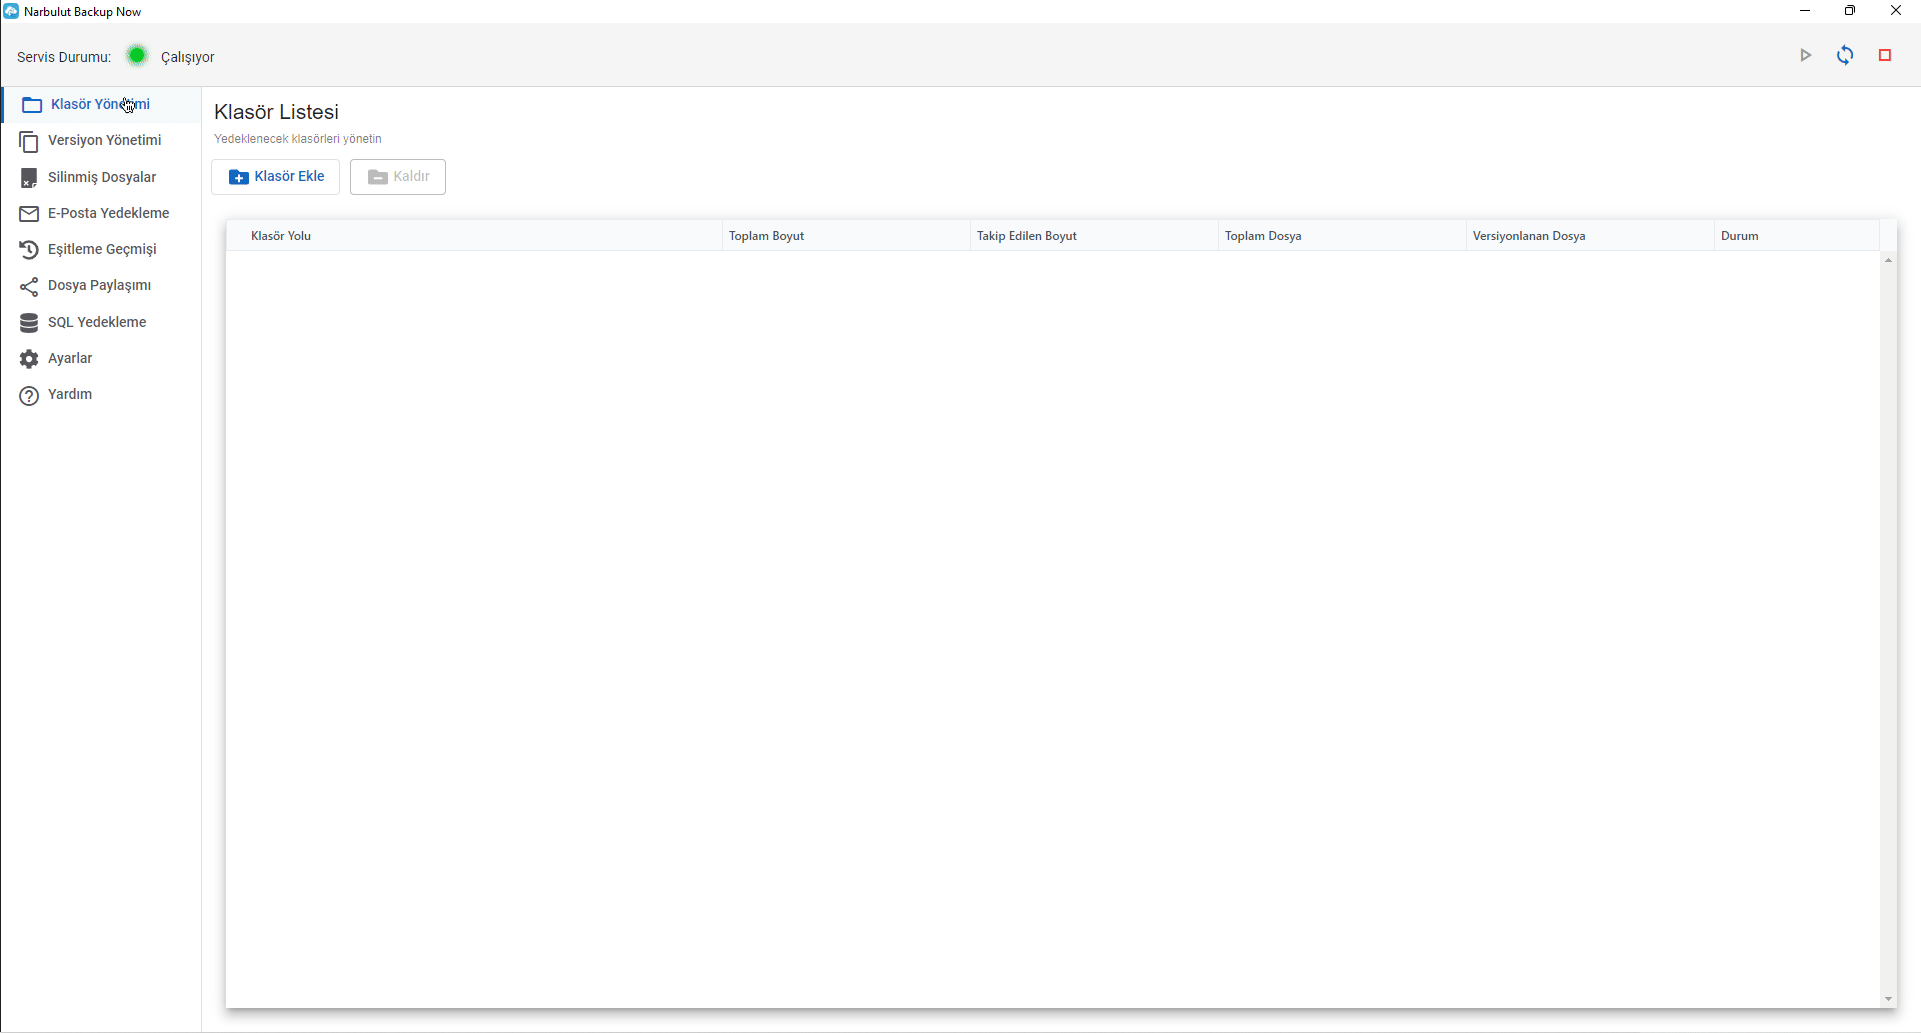
Task: Click the SQL Yedekleme database icon
Action: (29, 323)
